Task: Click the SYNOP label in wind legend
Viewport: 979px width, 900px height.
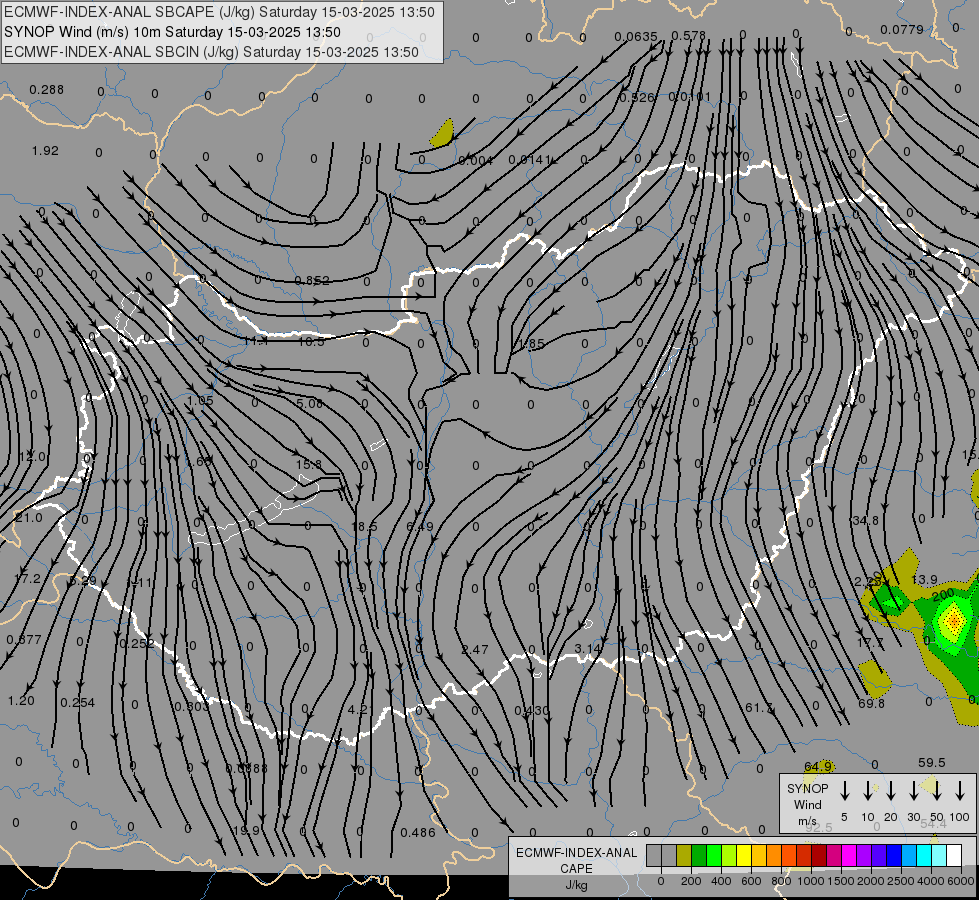Action: (x=807, y=789)
